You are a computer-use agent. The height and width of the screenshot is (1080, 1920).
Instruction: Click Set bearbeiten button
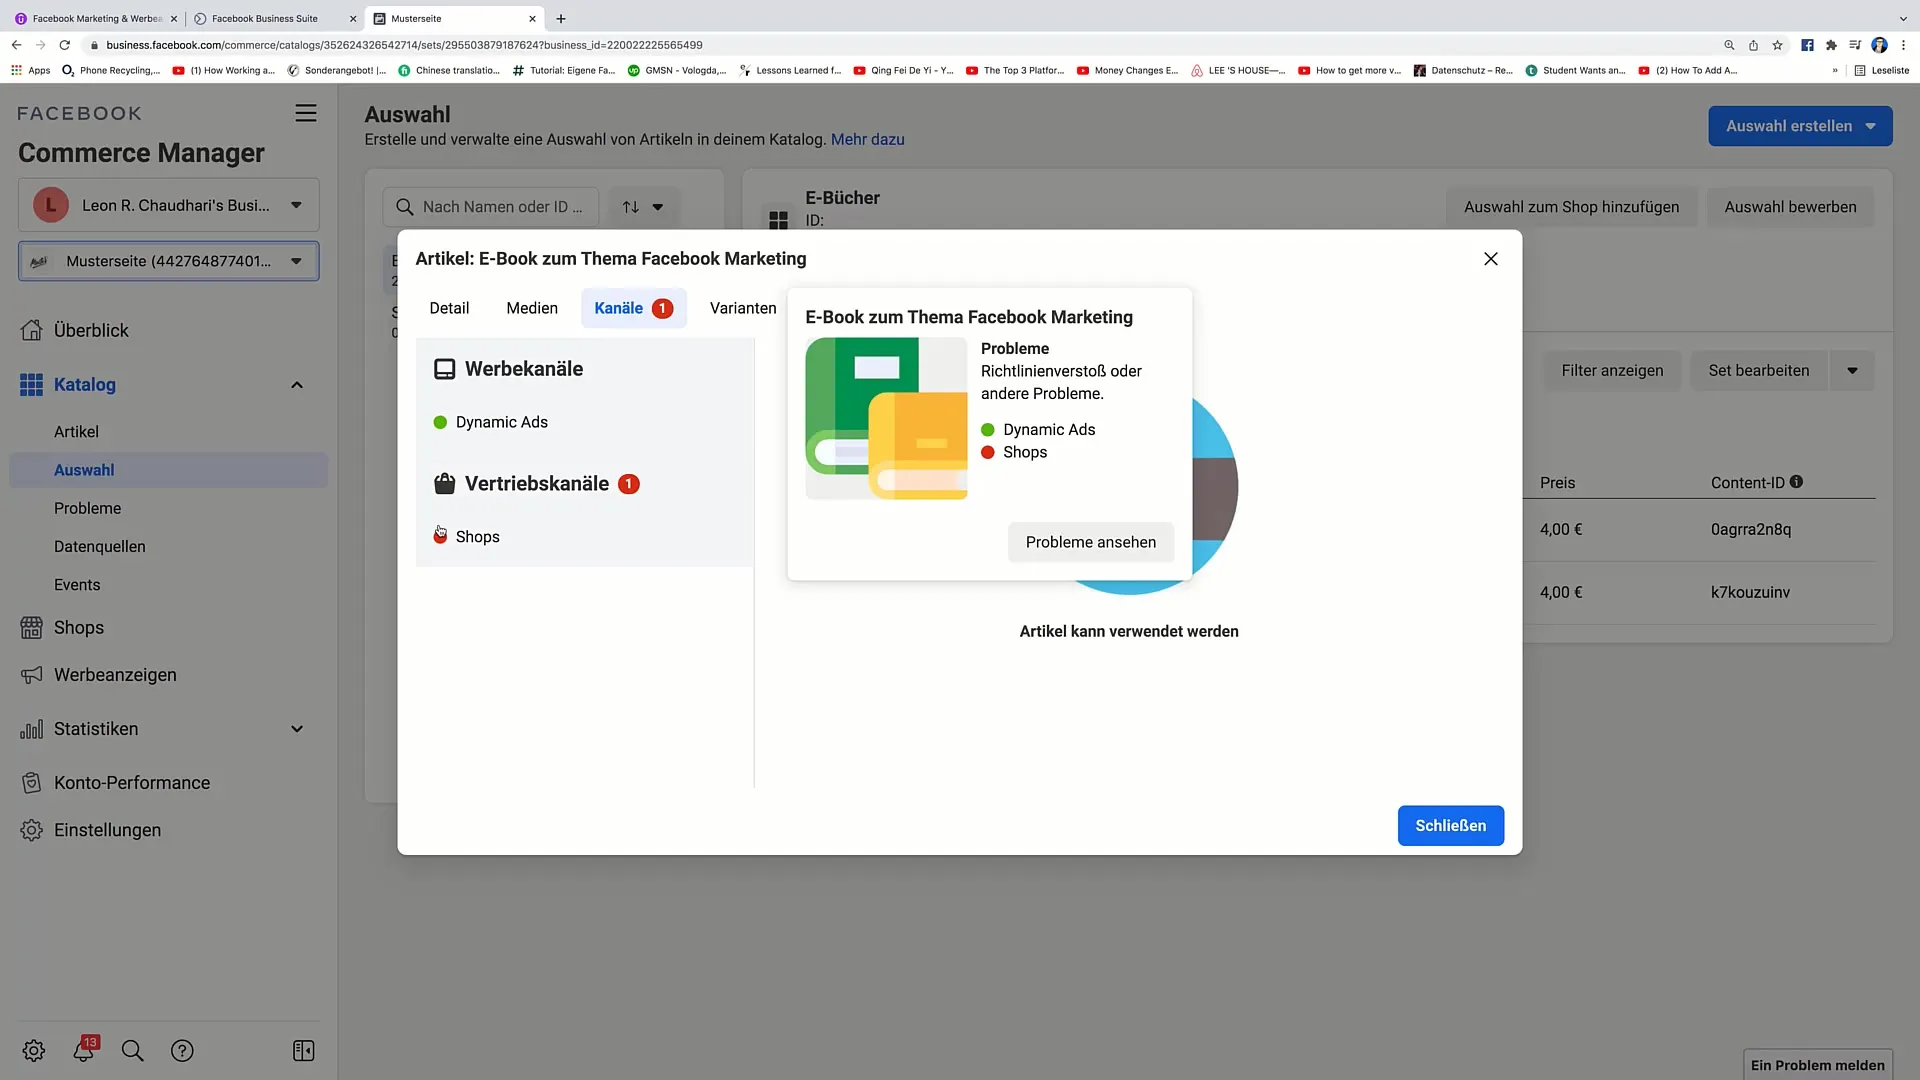coord(1759,371)
